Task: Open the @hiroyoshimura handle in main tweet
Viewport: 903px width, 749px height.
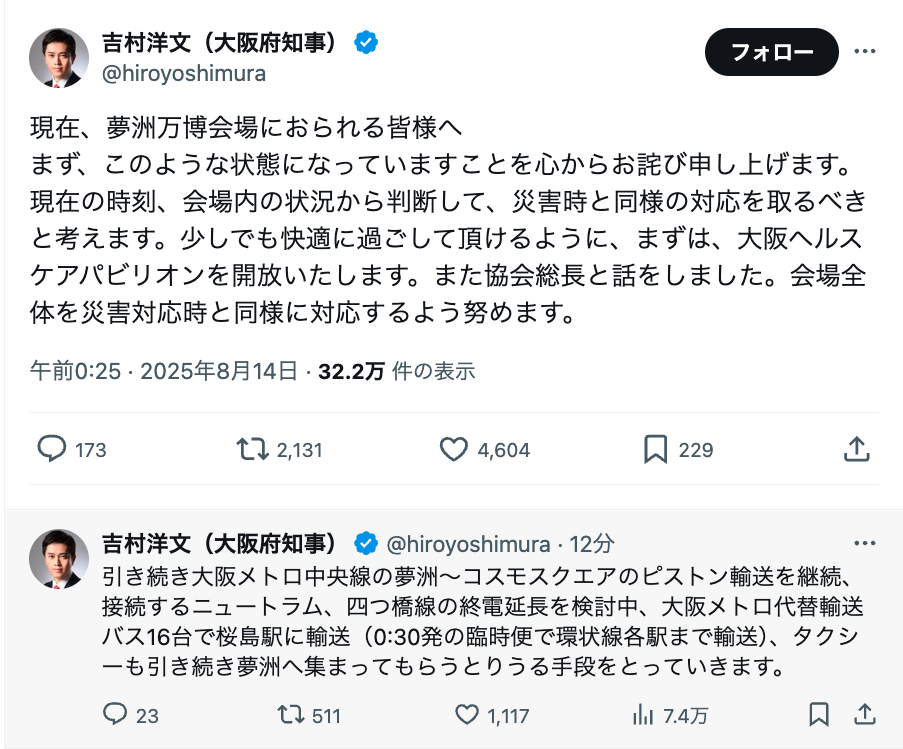Action: tap(184, 74)
